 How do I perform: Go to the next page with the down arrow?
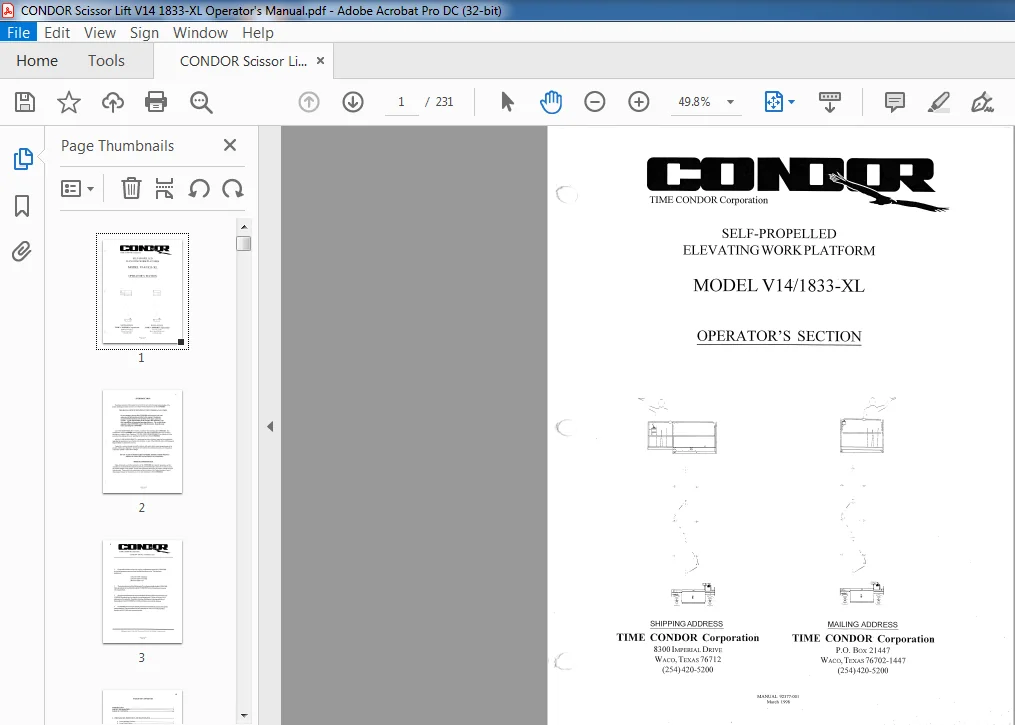coord(353,102)
